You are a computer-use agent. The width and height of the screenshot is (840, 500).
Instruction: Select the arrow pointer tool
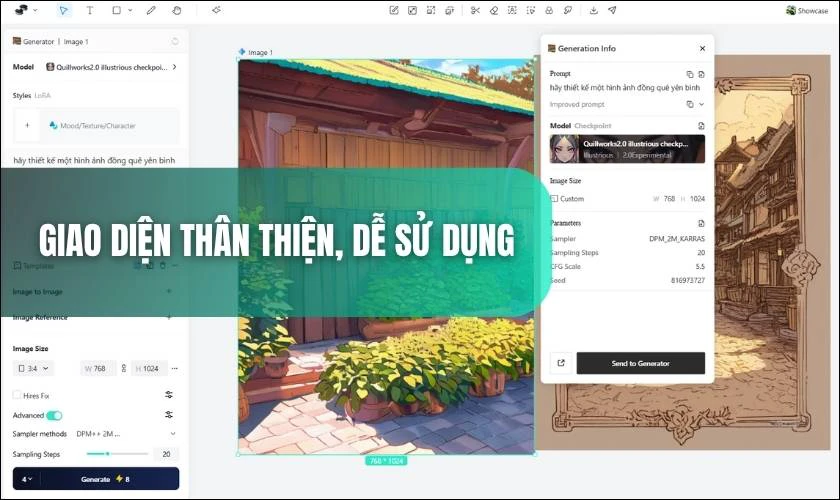[x=63, y=10]
